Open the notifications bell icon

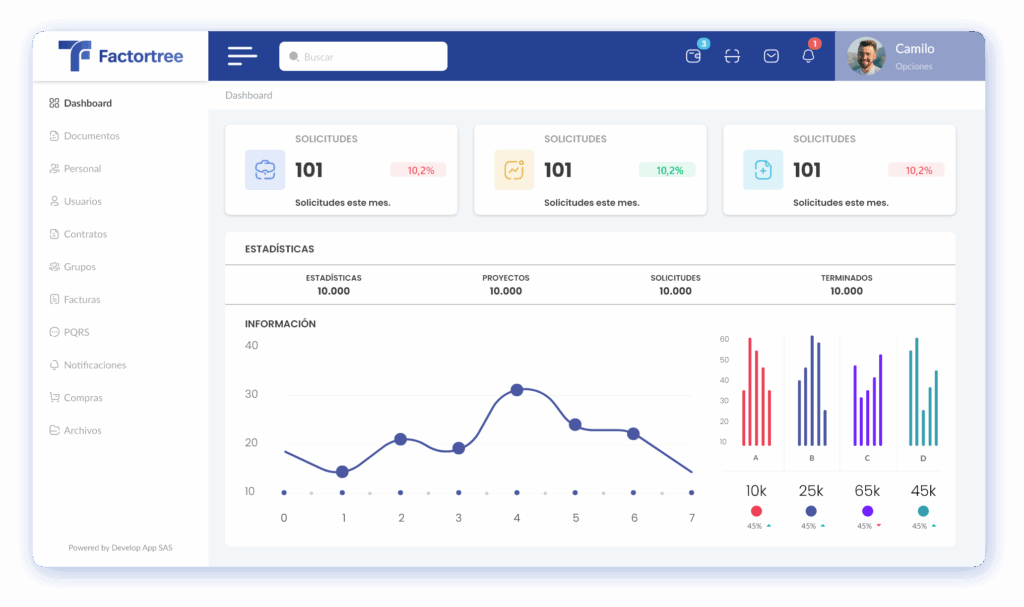(x=809, y=56)
